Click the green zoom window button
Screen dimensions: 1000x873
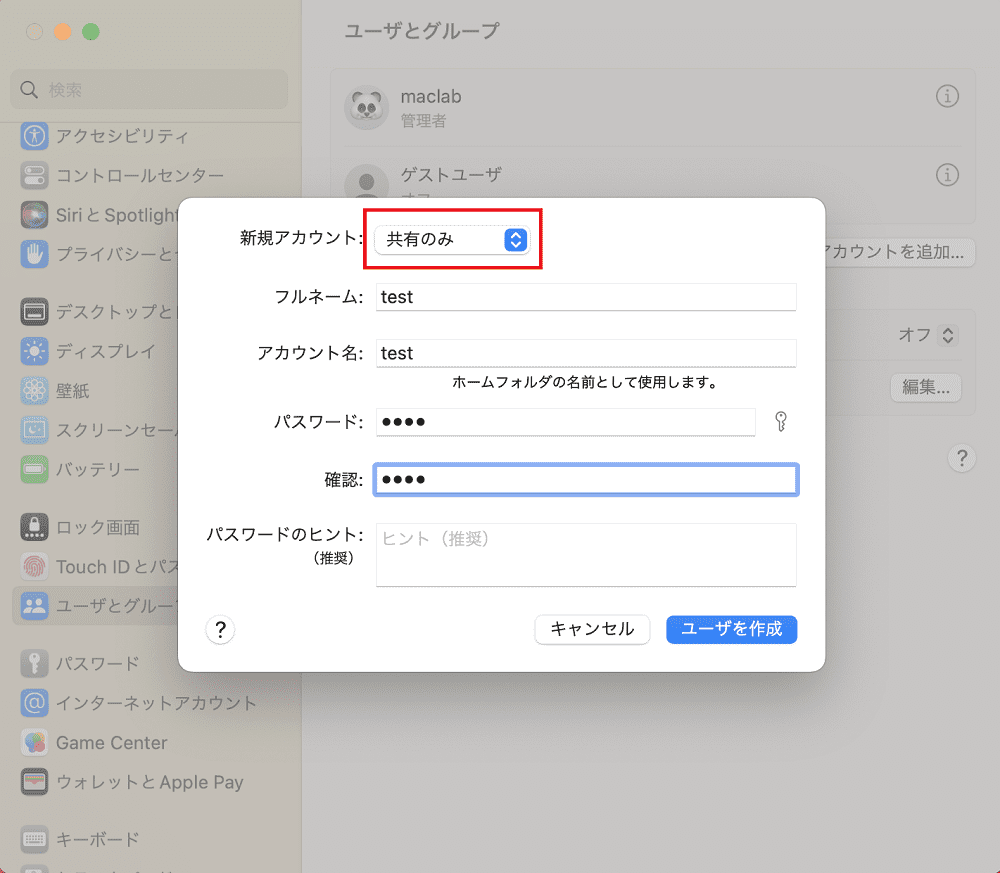(x=91, y=31)
